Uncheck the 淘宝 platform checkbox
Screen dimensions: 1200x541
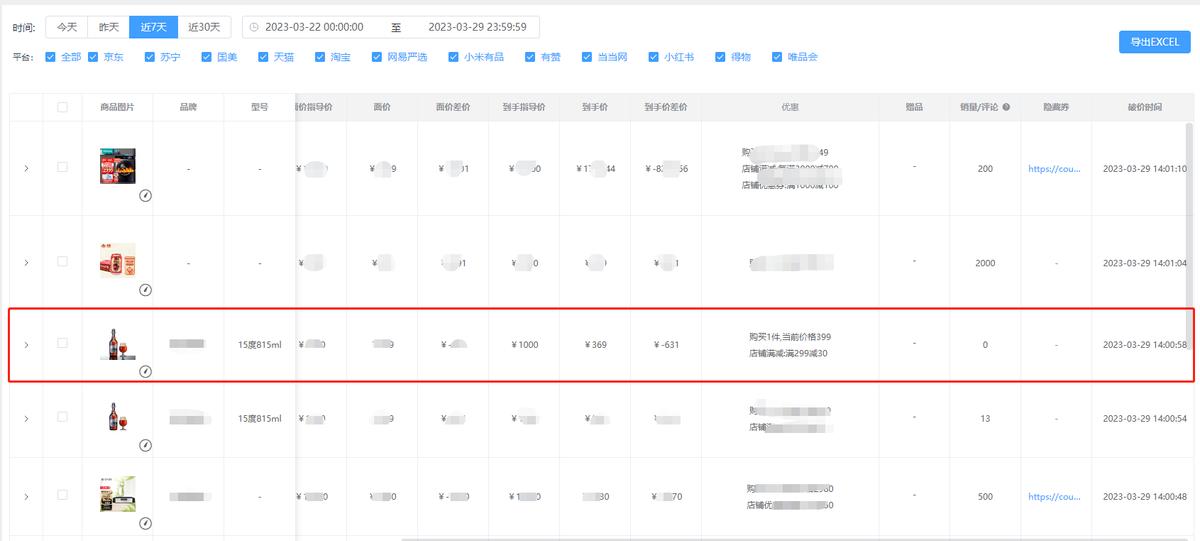click(x=320, y=57)
